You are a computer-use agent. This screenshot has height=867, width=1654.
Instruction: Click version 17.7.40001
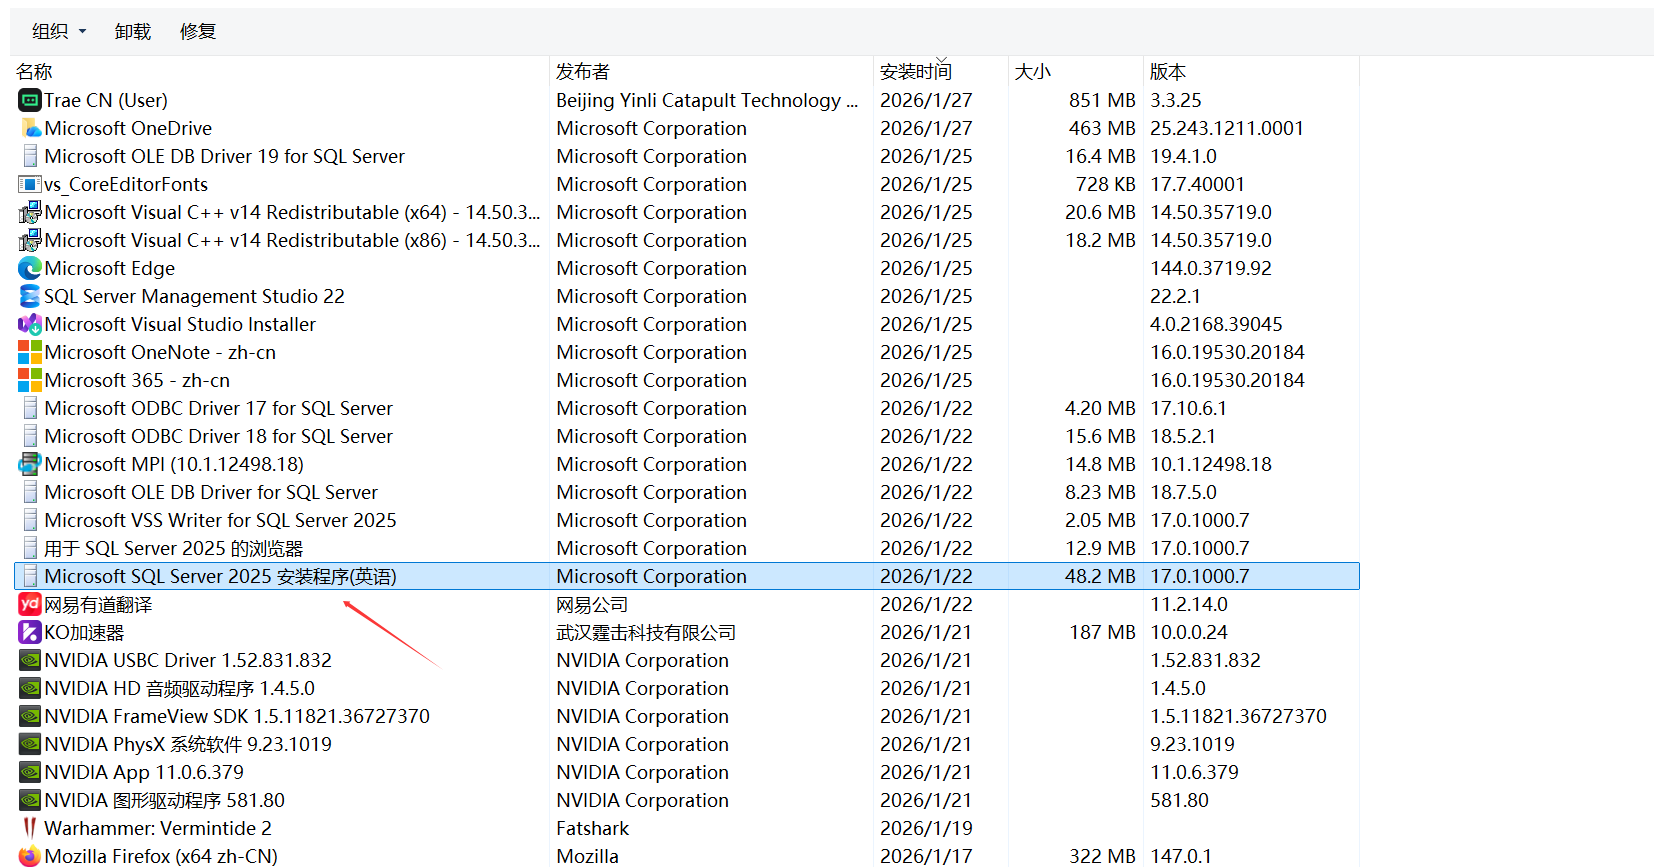click(1197, 184)
